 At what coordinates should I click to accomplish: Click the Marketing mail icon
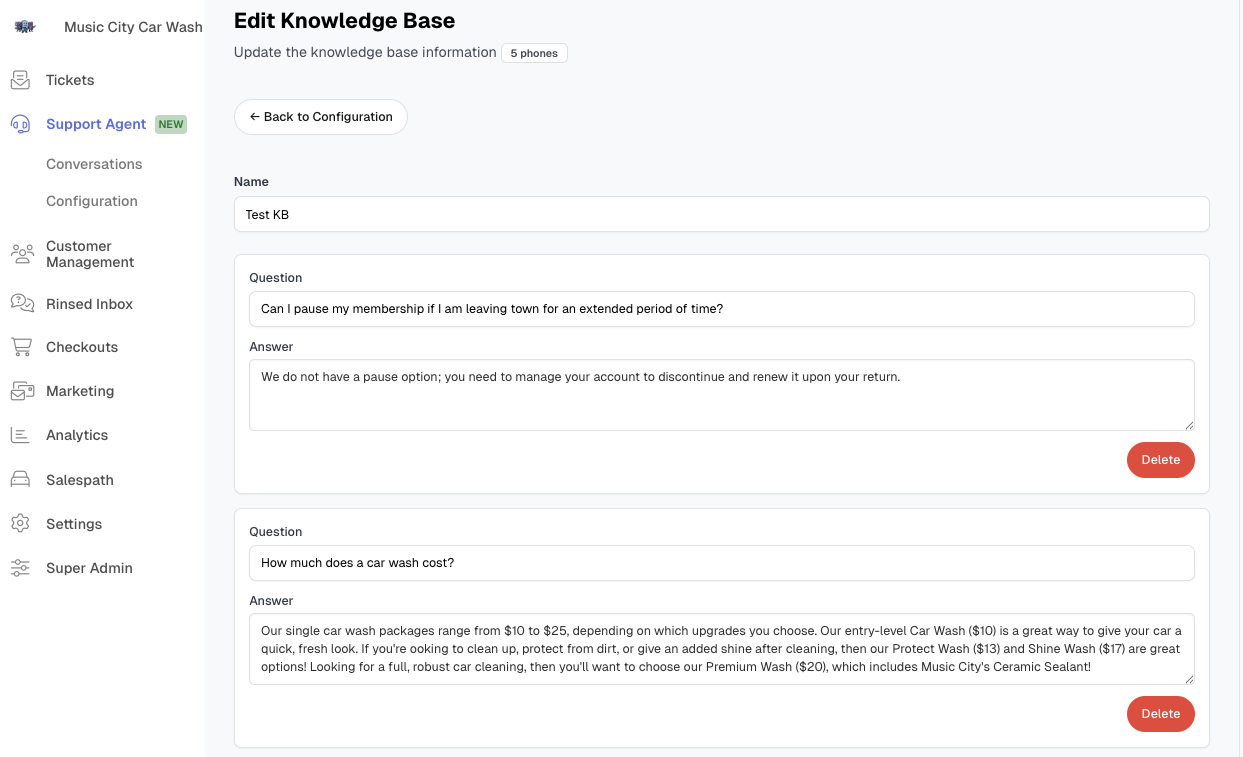point(21,391)
